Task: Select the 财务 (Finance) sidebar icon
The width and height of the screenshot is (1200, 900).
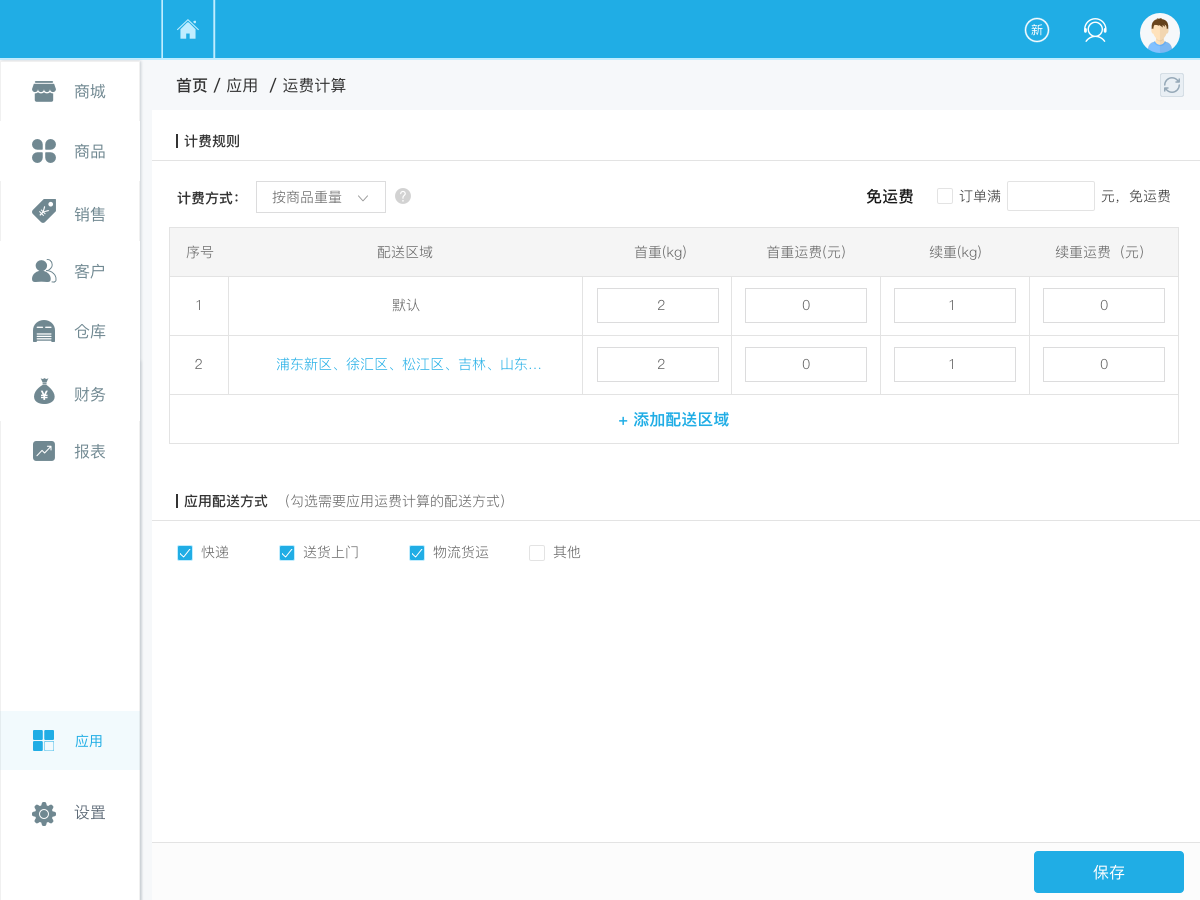Action: click(70, 393)
